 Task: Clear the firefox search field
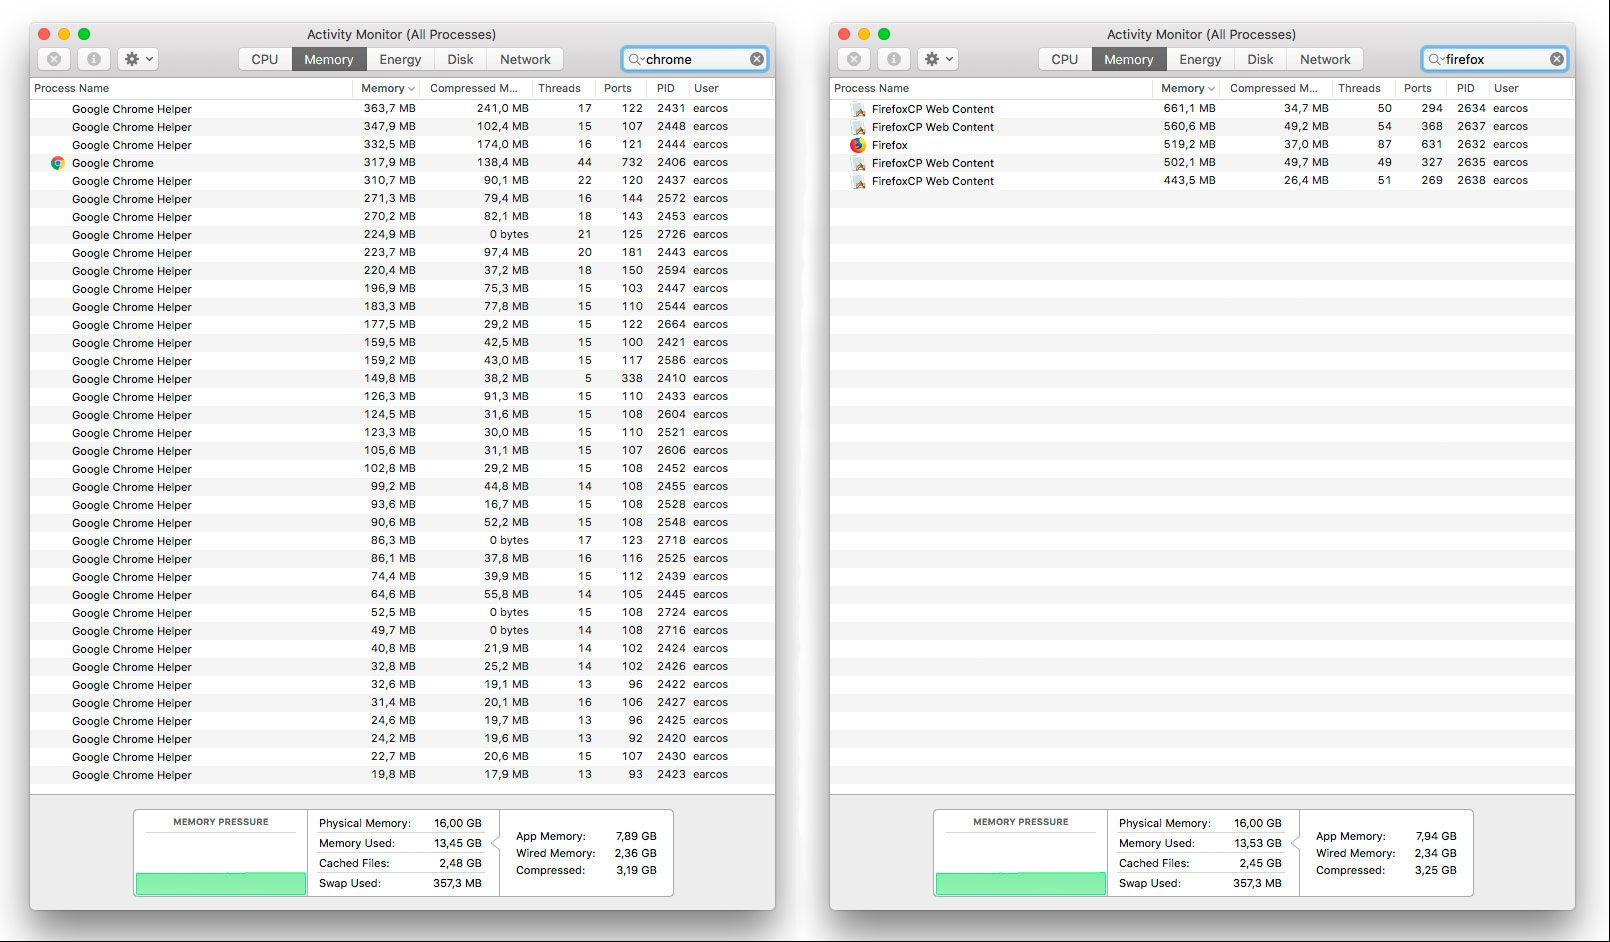(1557, 59)
